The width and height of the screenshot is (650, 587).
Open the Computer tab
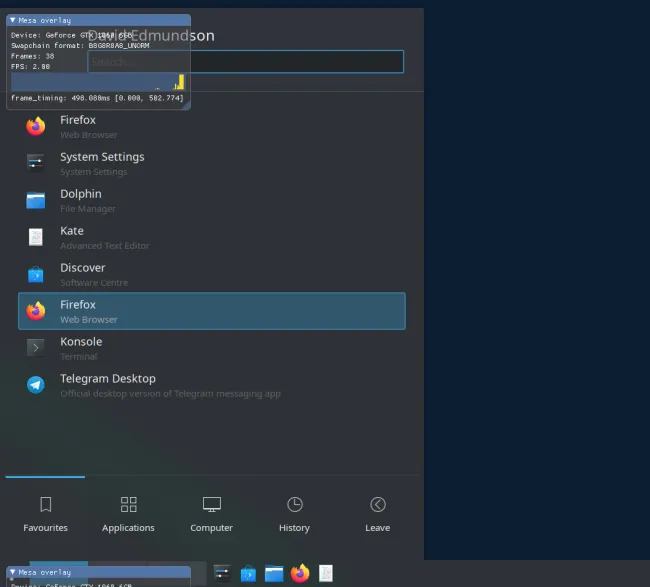point(211,514)
